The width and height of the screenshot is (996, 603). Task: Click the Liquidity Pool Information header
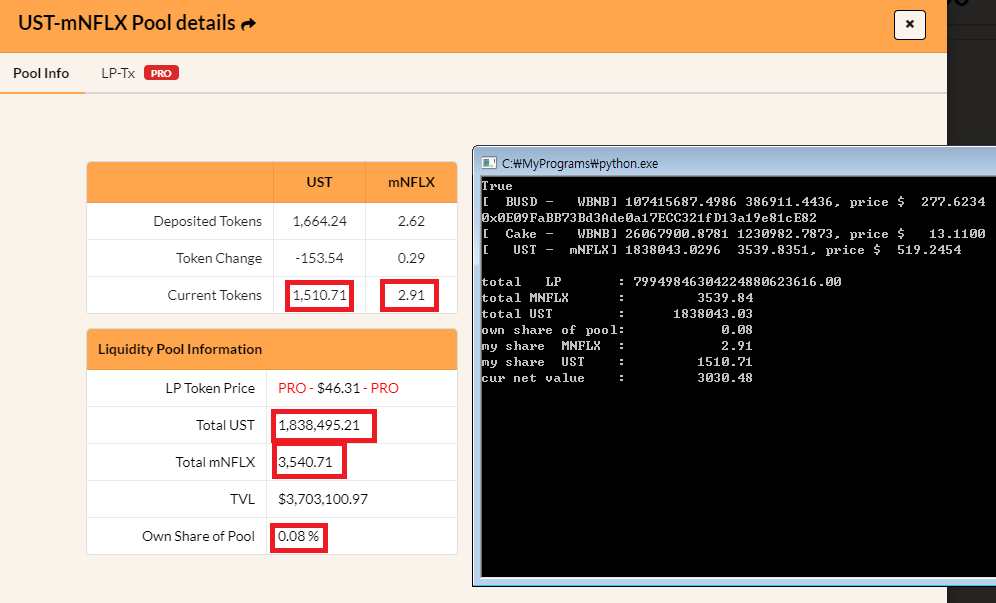(180, 349)
